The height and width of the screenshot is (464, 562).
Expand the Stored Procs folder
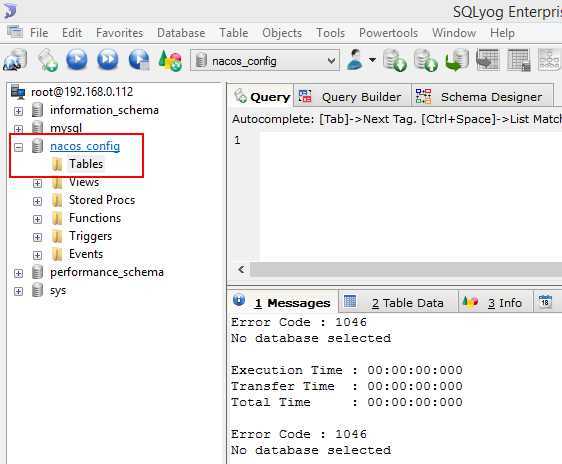(x=37, y=201)
